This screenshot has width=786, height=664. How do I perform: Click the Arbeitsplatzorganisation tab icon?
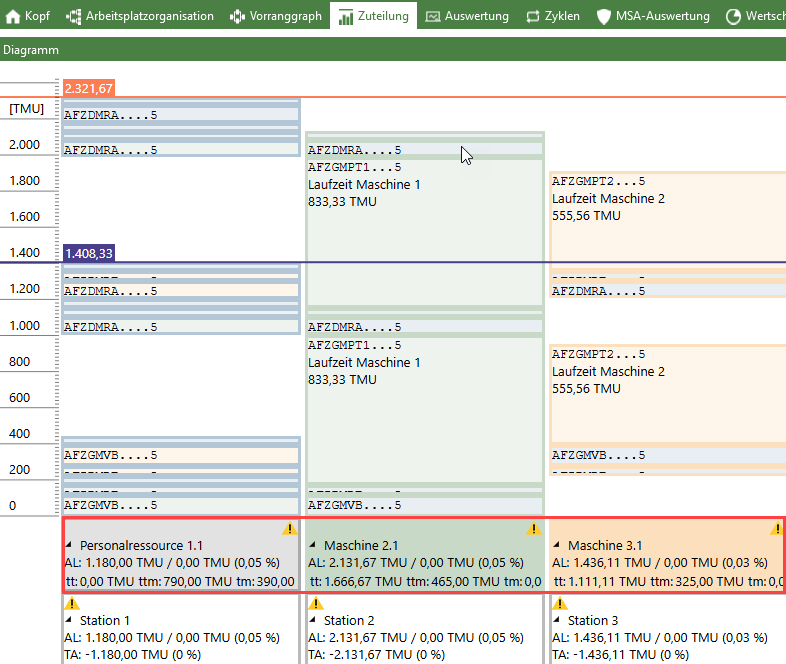click(x=74, y=16)
